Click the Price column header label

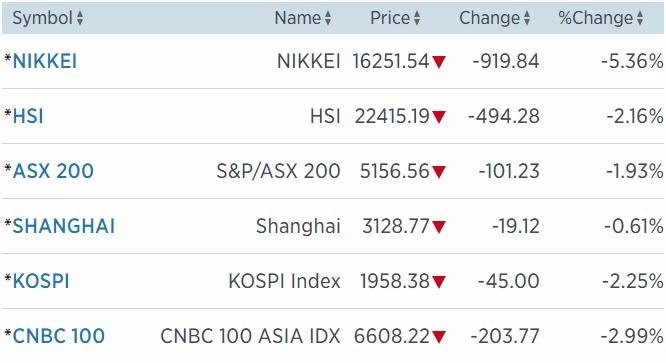390,18
